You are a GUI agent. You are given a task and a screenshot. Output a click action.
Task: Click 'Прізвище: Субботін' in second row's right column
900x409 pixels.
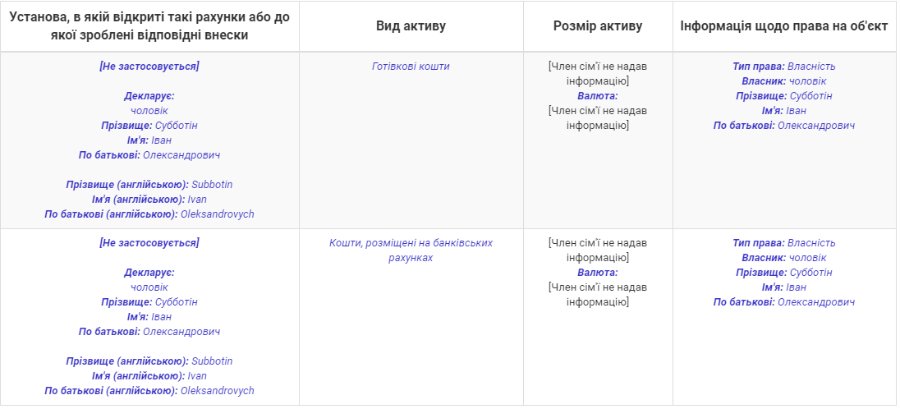(783, 272)
